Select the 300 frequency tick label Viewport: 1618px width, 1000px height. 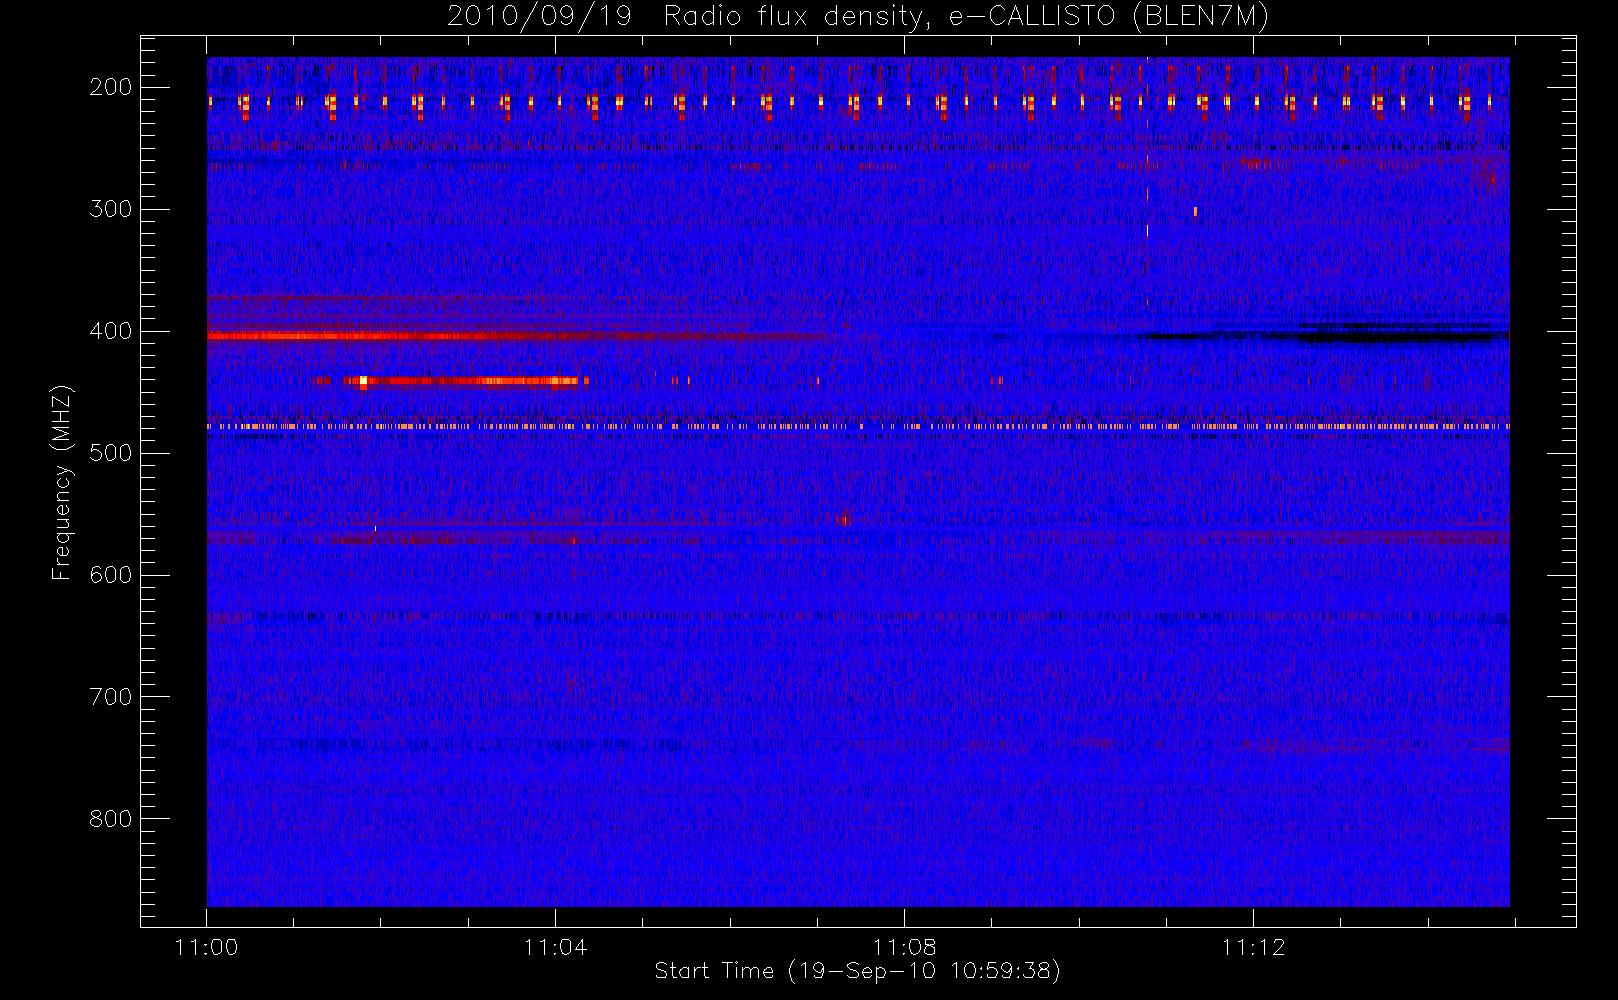point(111,209)
